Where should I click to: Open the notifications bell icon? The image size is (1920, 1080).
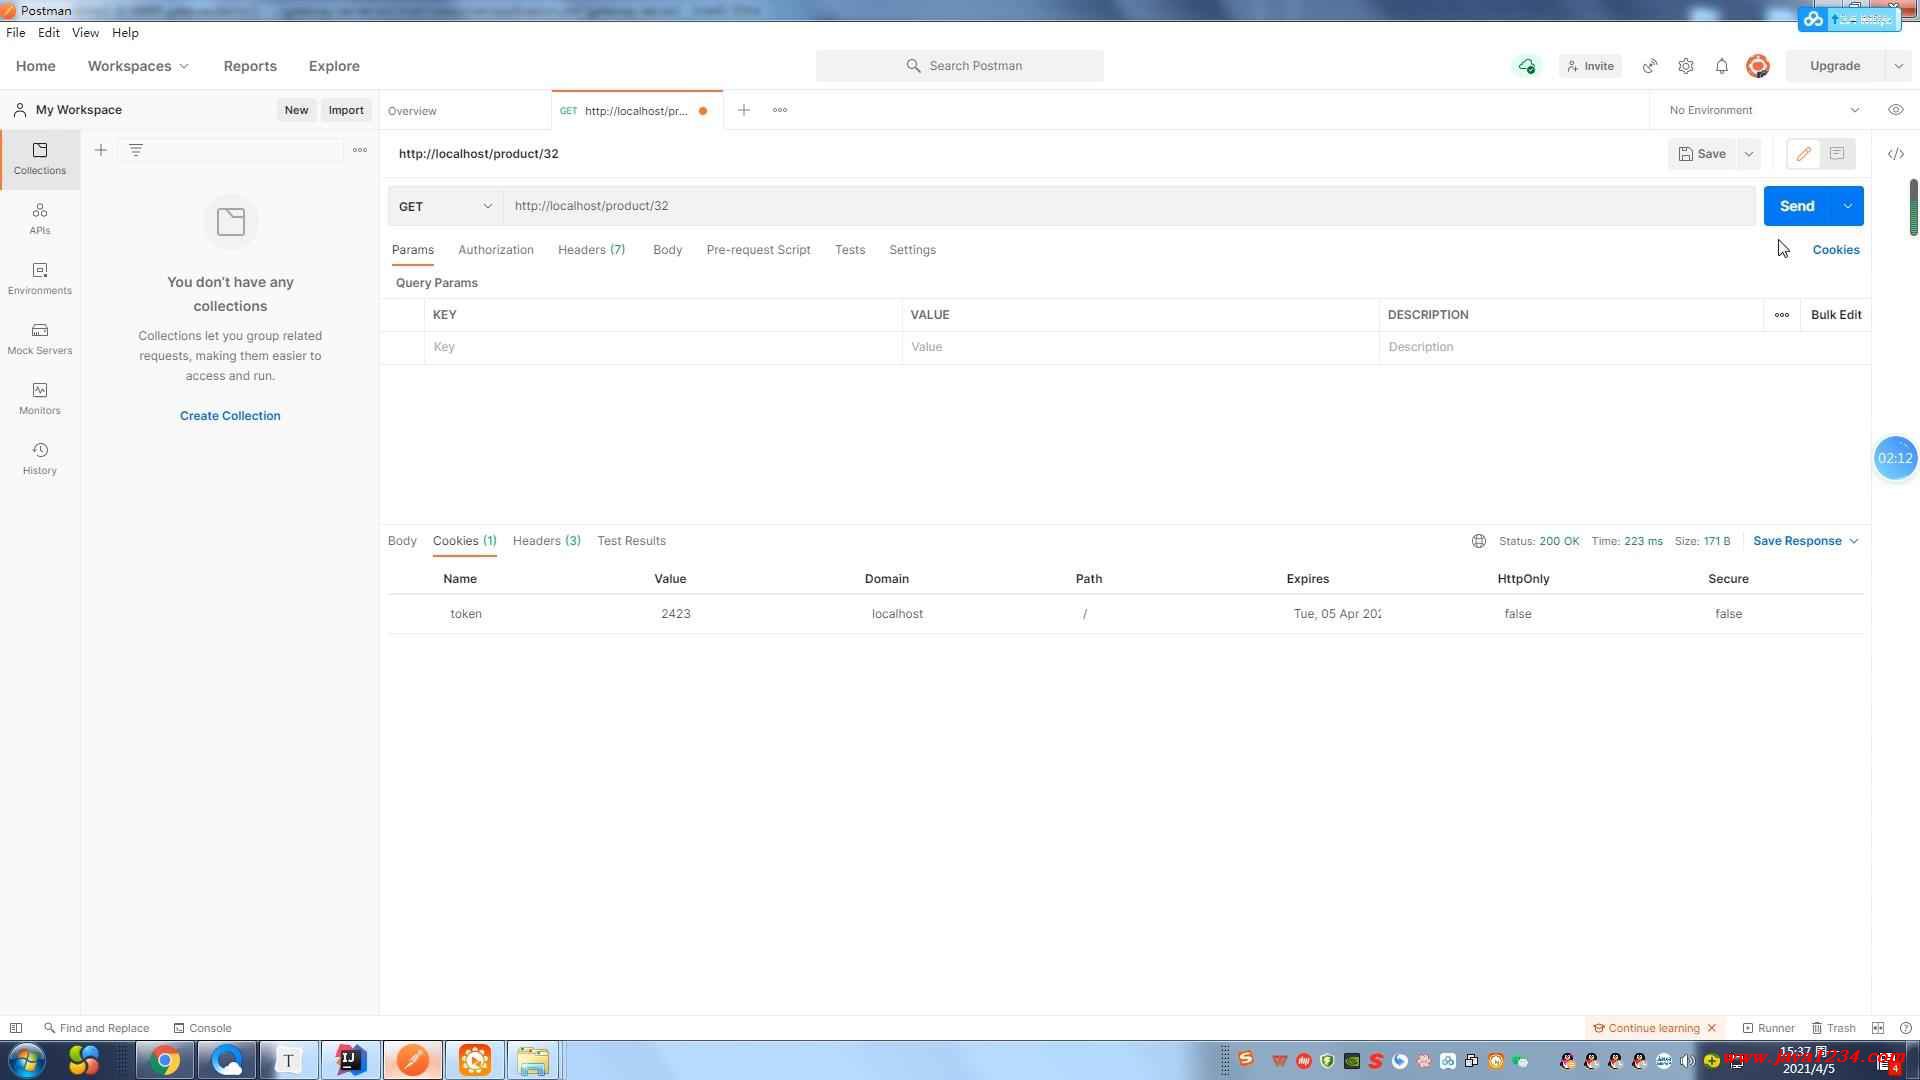[x=1722, y=66]
